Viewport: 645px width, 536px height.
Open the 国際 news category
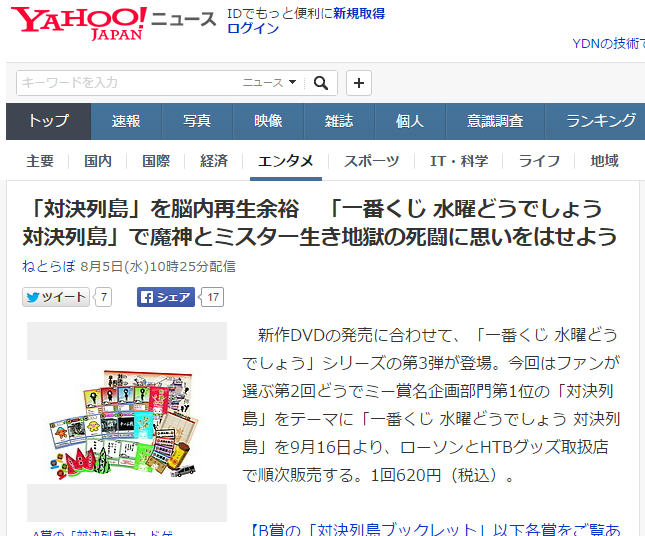pyautogui.click(x=156, y=161)
